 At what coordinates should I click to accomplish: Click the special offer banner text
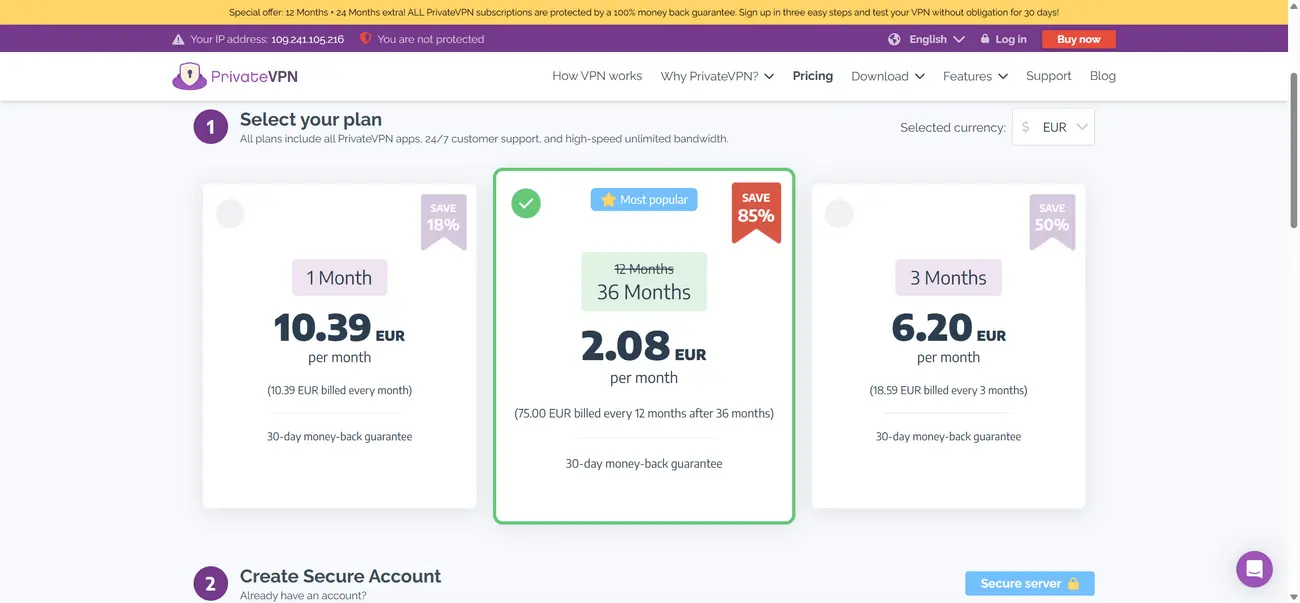pos(644,12)
